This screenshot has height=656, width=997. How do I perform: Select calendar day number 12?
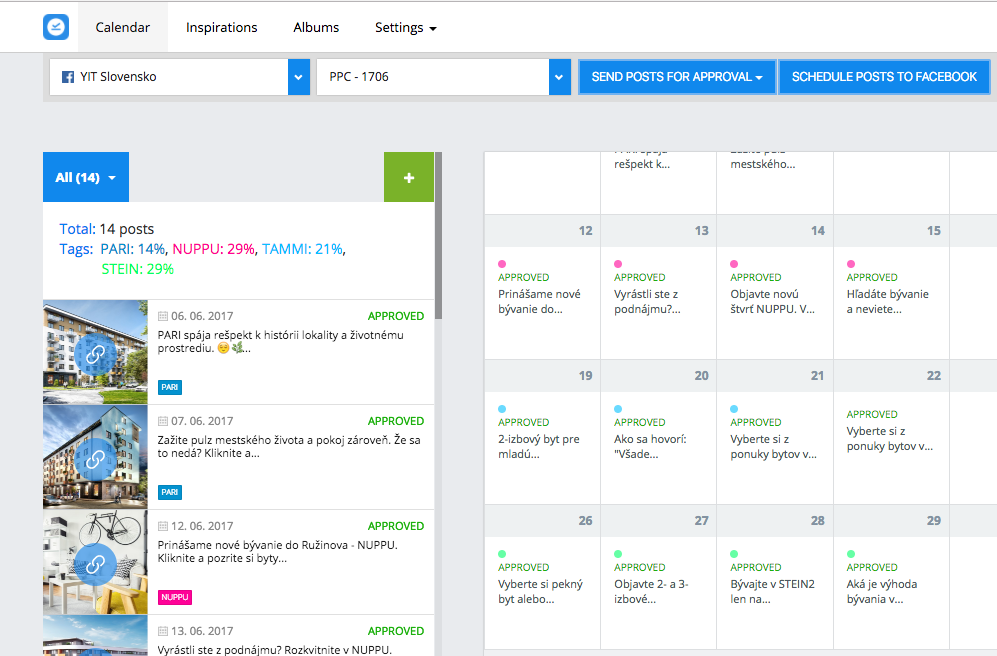pos(586,231)
